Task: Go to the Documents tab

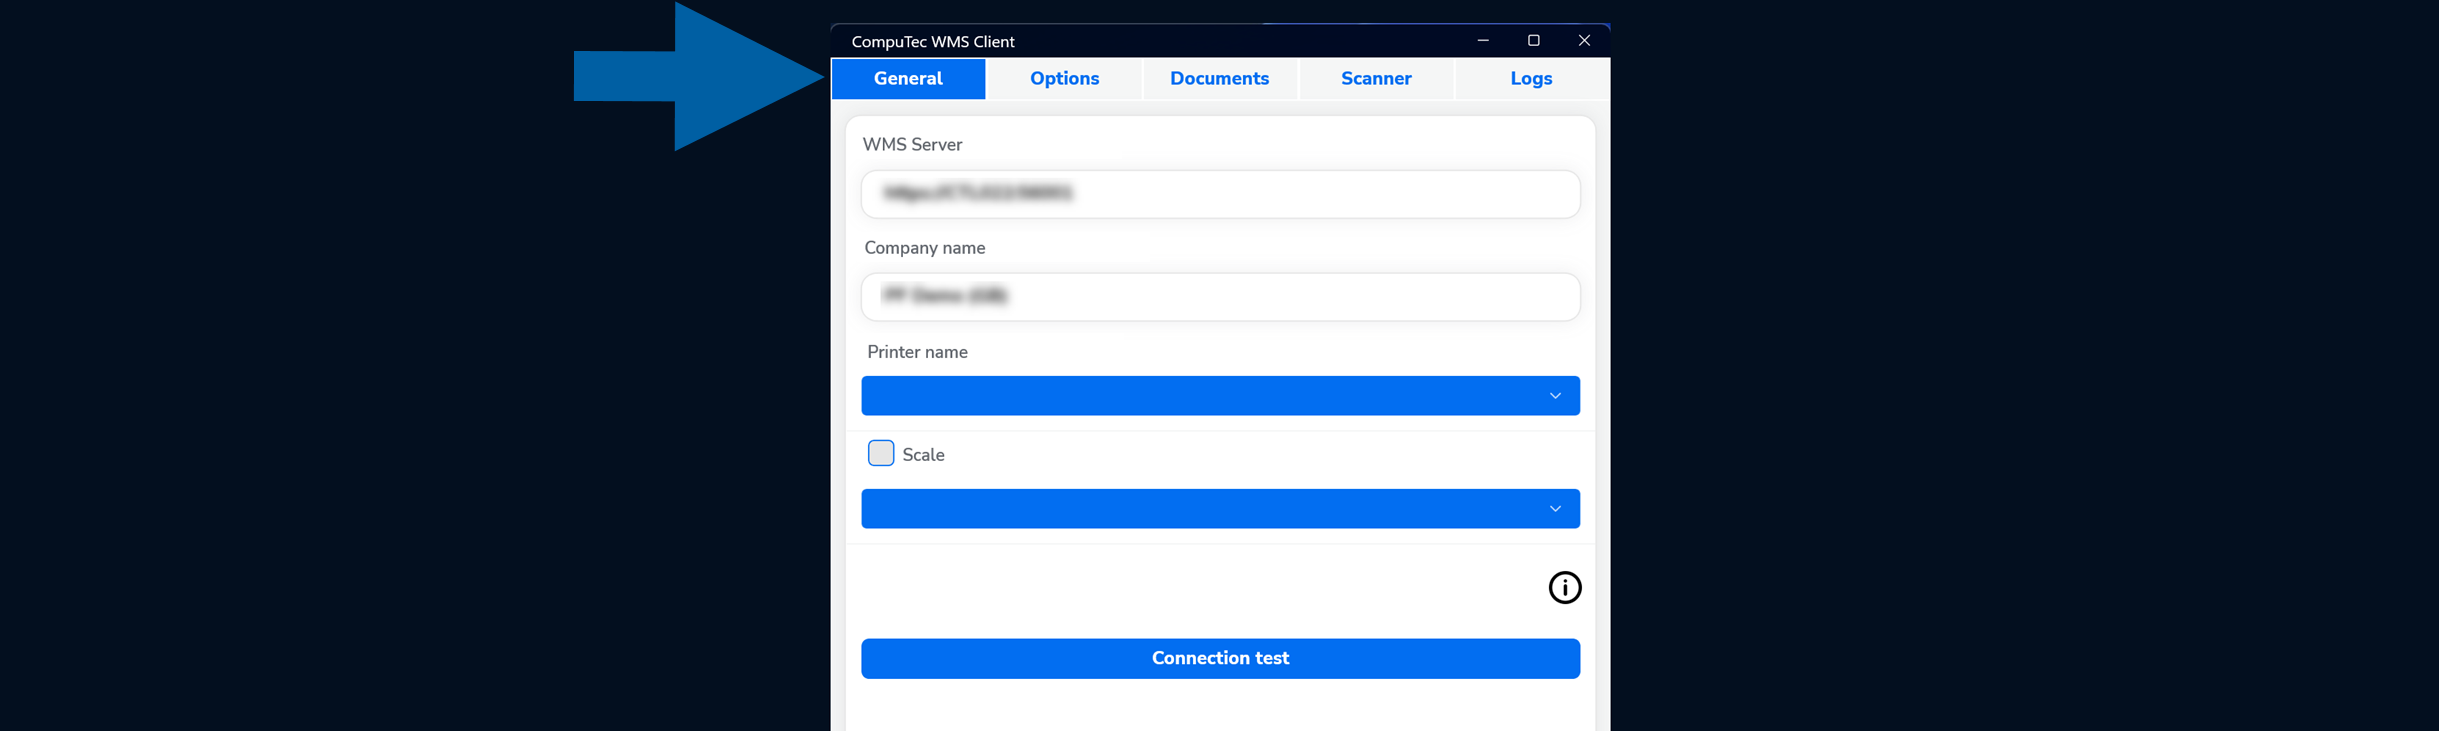Action: coord(1220,79)
